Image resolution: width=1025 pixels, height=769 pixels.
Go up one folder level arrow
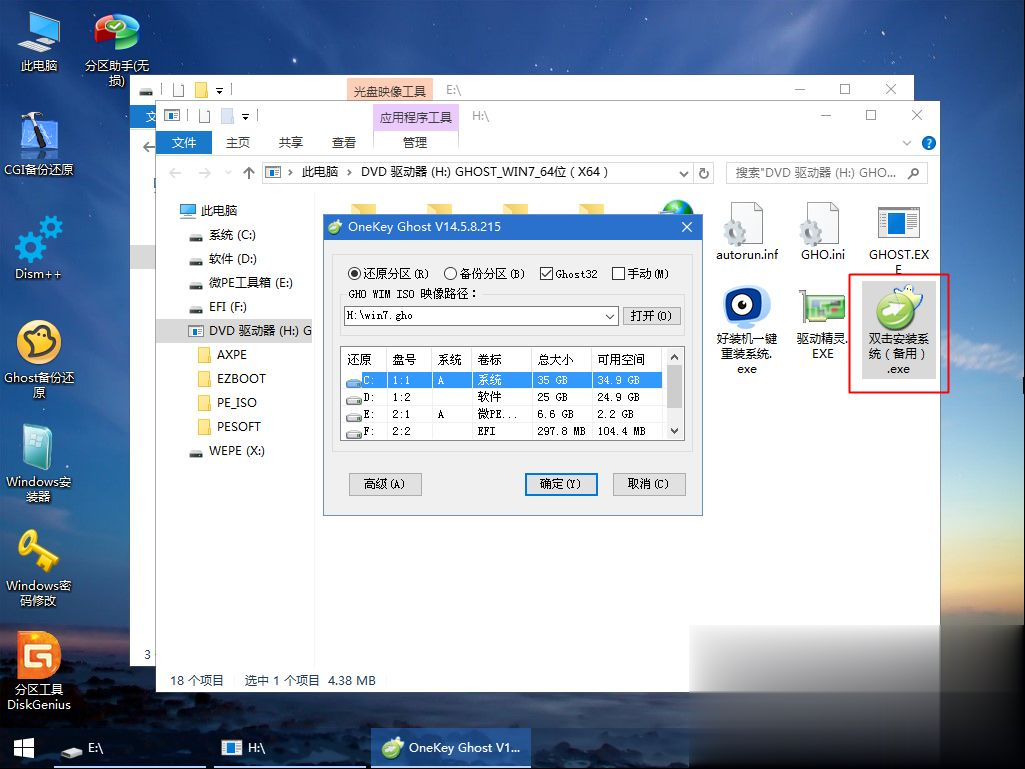click(x=248, y=173)
